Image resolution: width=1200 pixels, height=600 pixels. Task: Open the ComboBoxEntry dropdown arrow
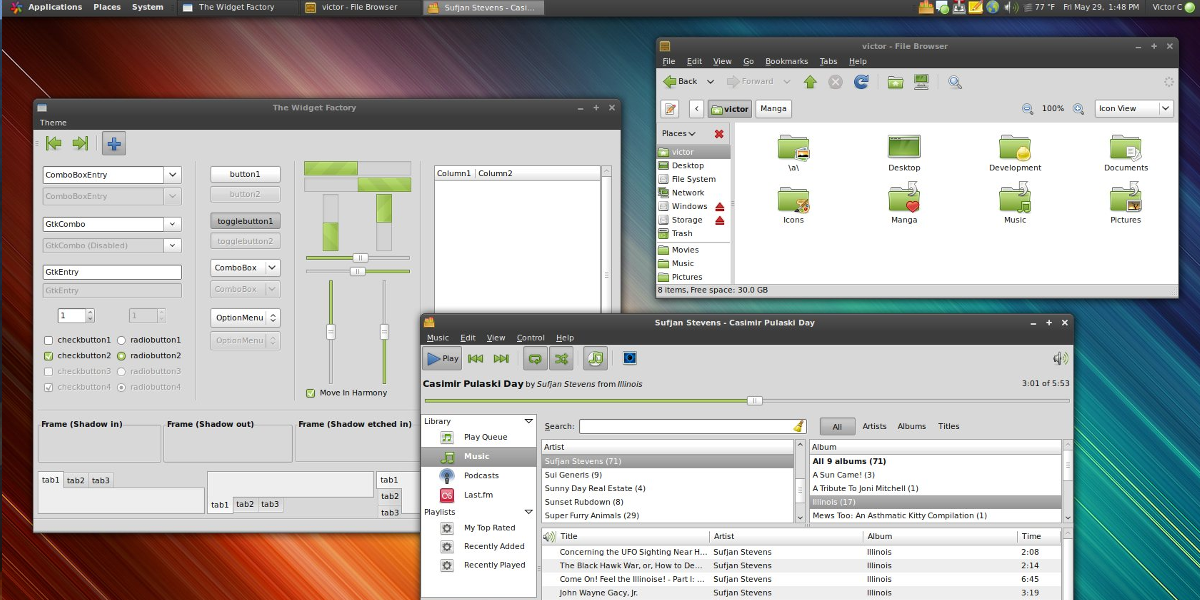pyautogui.click(x=173, y=174)
